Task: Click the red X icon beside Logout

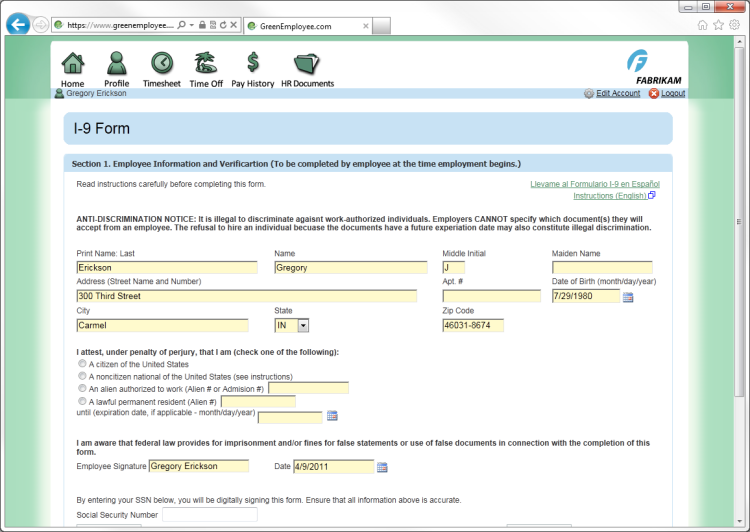Action: [x=653, y=94]
